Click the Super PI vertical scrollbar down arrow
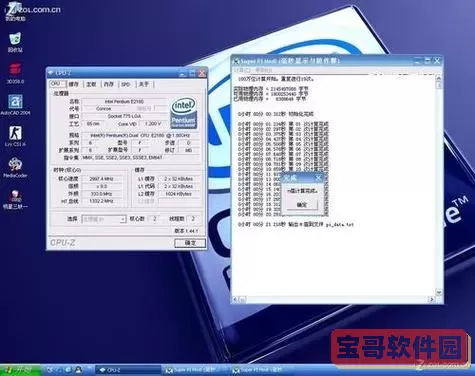The height and width of the screenshot is (376, 475). point(439,292)
